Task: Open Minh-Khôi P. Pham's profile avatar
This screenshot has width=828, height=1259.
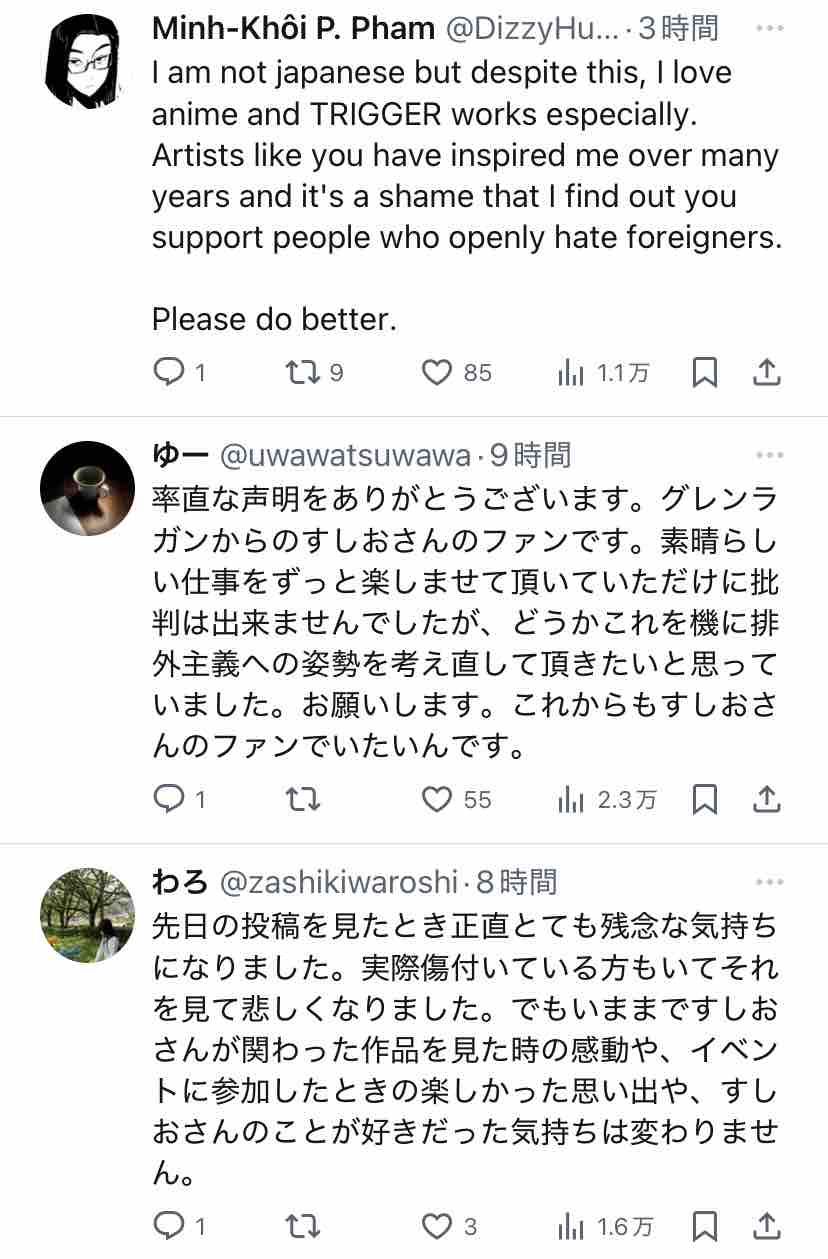Action: tap(87, 62)
